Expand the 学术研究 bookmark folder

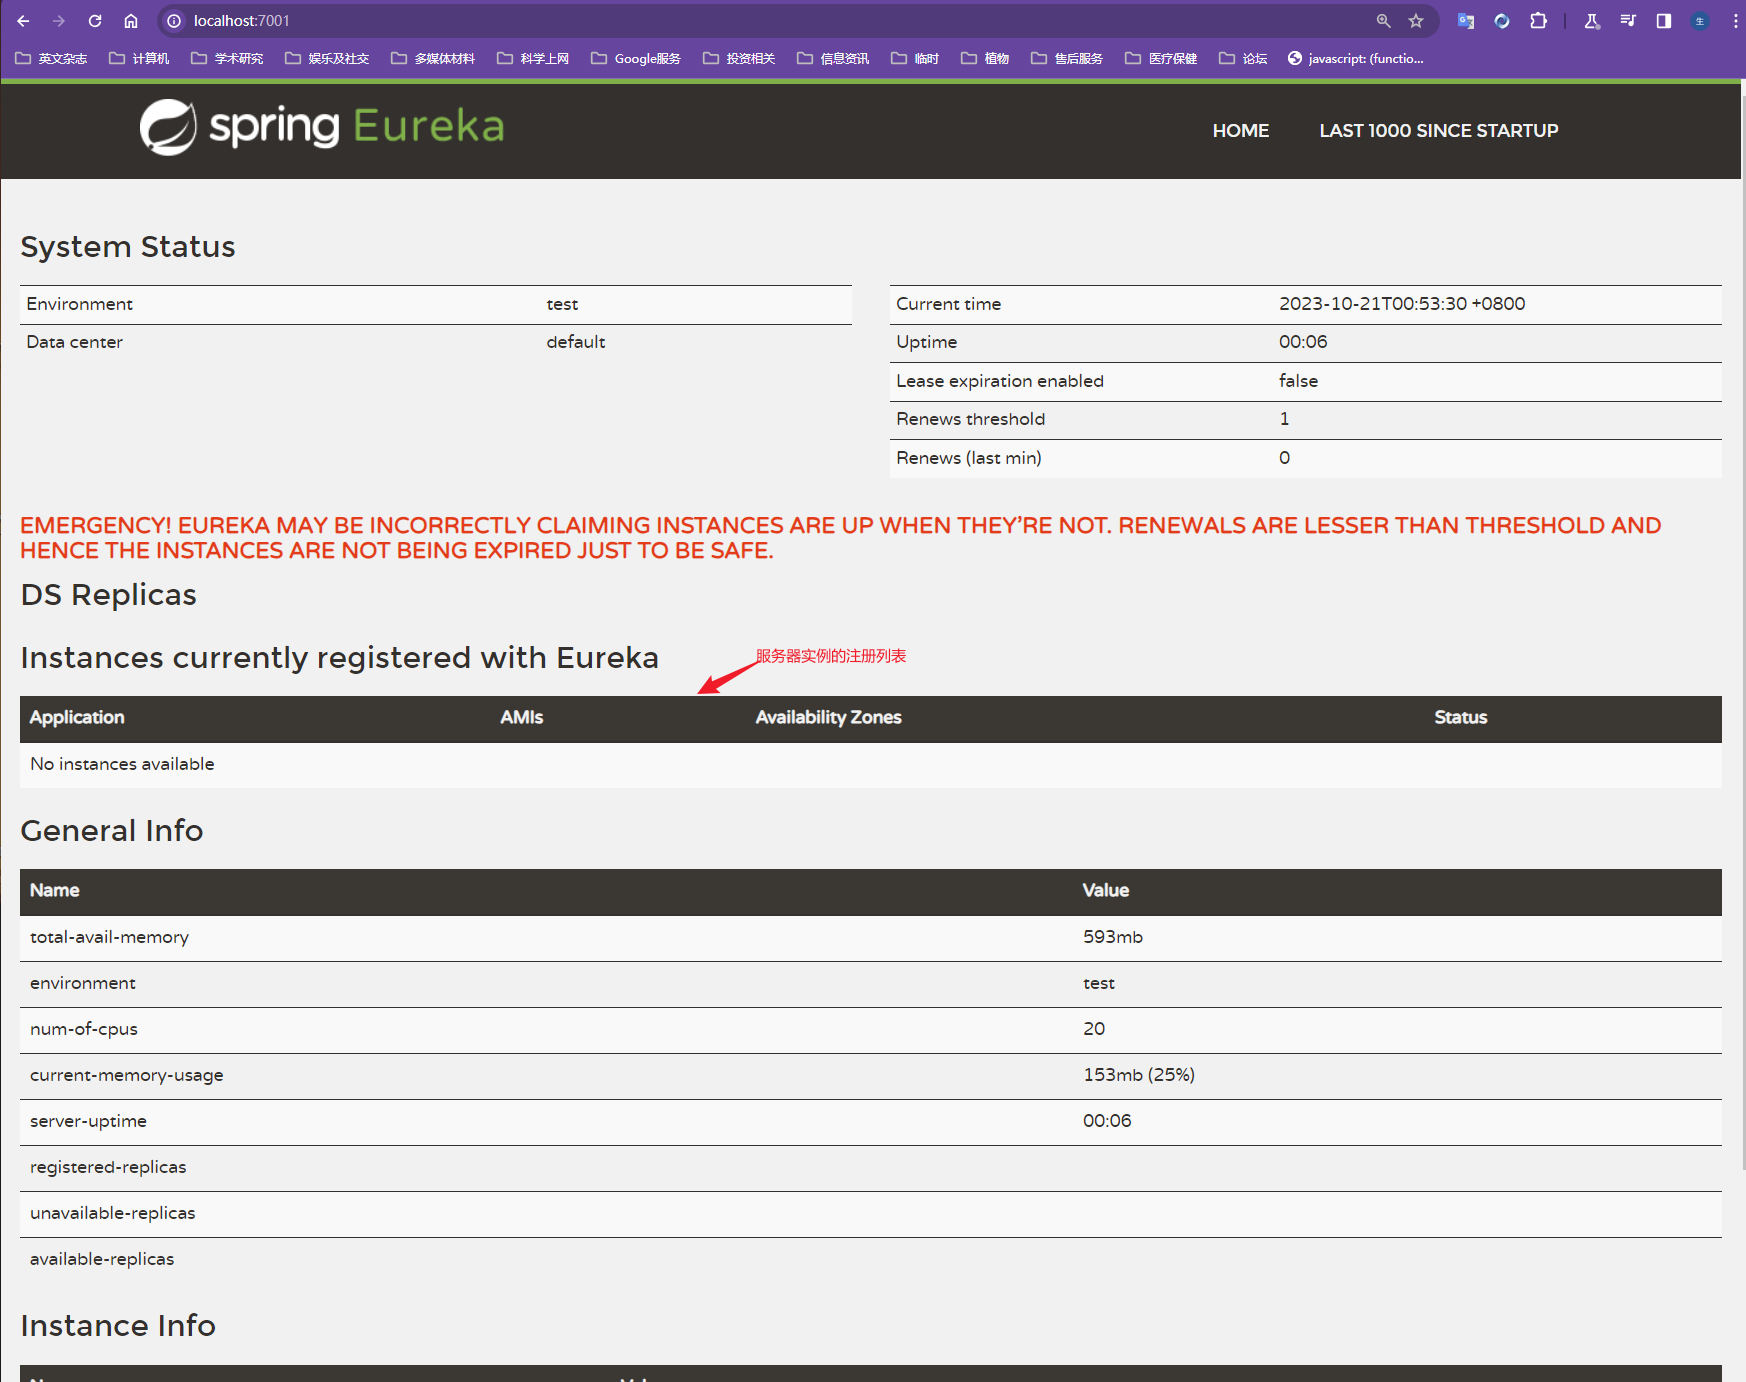tap(227, 59)
